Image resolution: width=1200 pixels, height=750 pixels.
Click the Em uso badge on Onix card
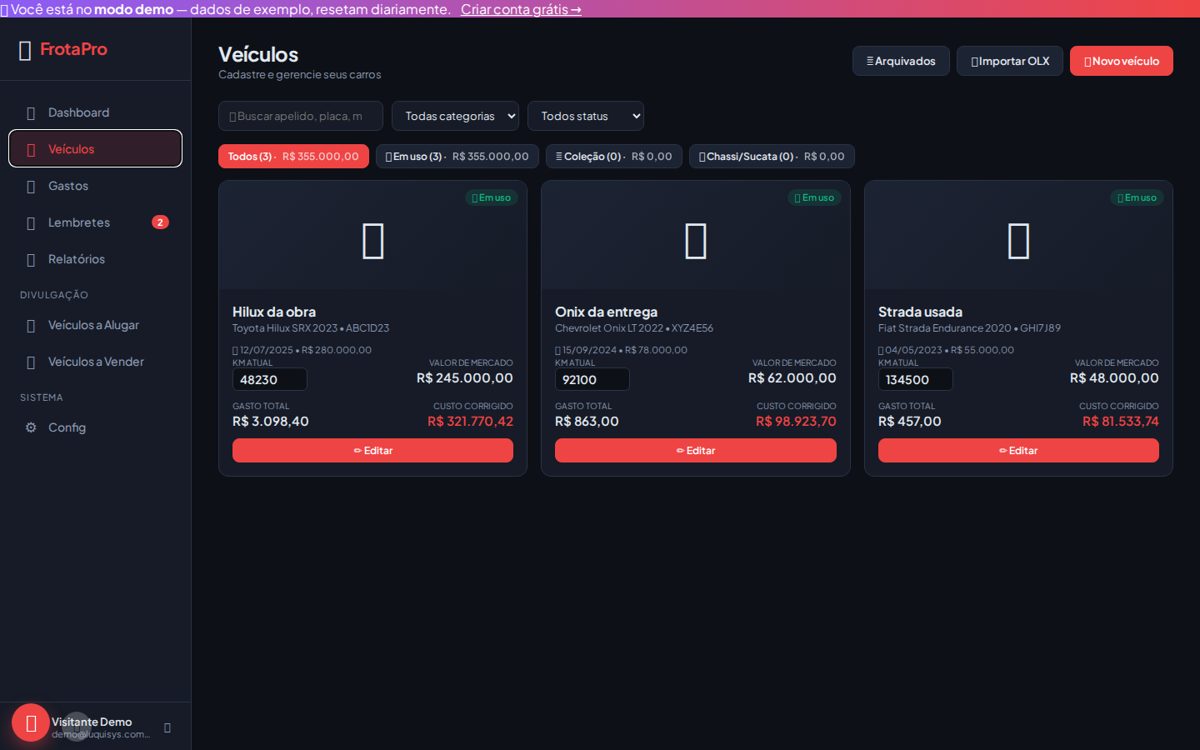click(814, 198)
